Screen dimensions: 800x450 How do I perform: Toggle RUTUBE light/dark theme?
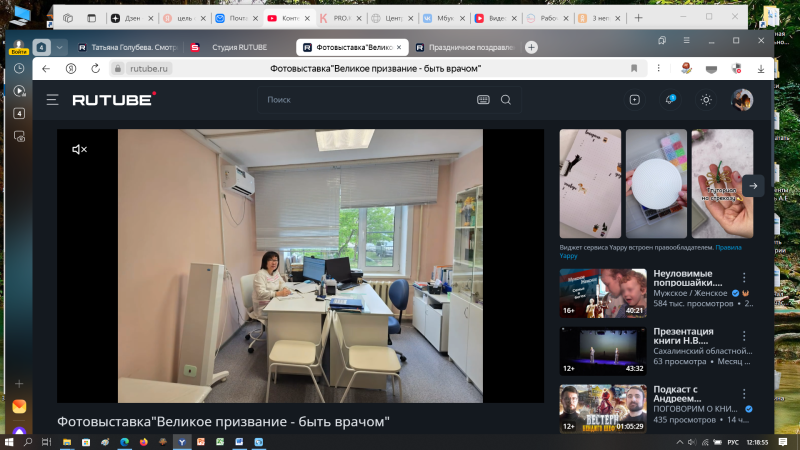tap(706, 100)
